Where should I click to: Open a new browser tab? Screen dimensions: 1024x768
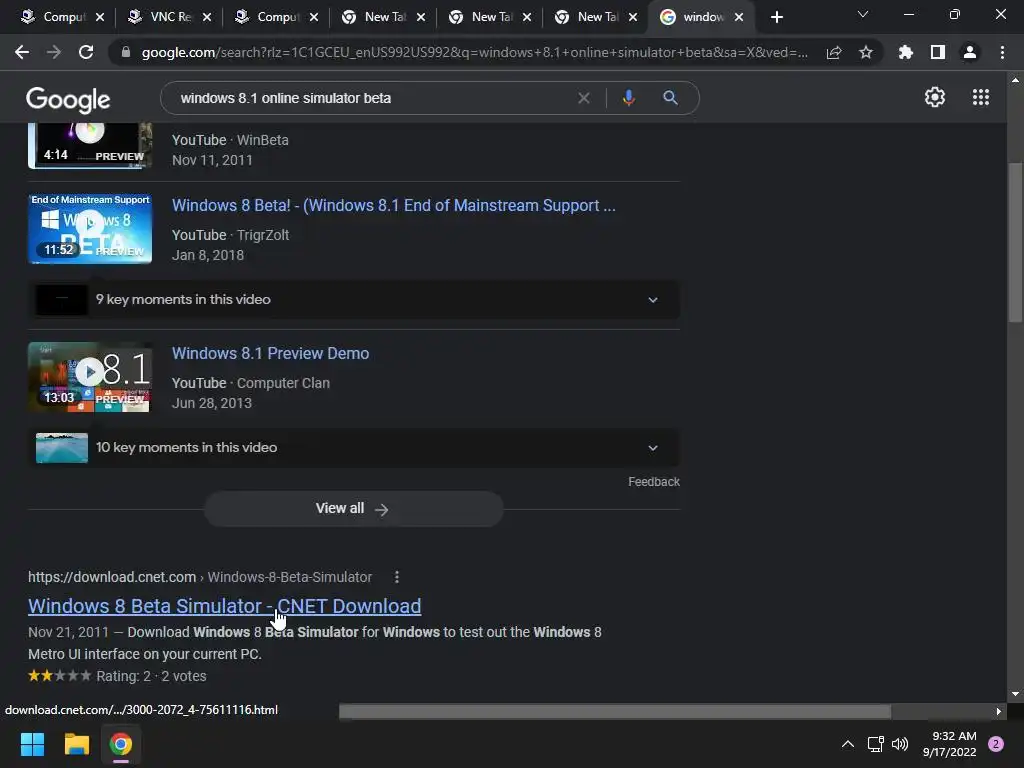click(x=776, y=17)
